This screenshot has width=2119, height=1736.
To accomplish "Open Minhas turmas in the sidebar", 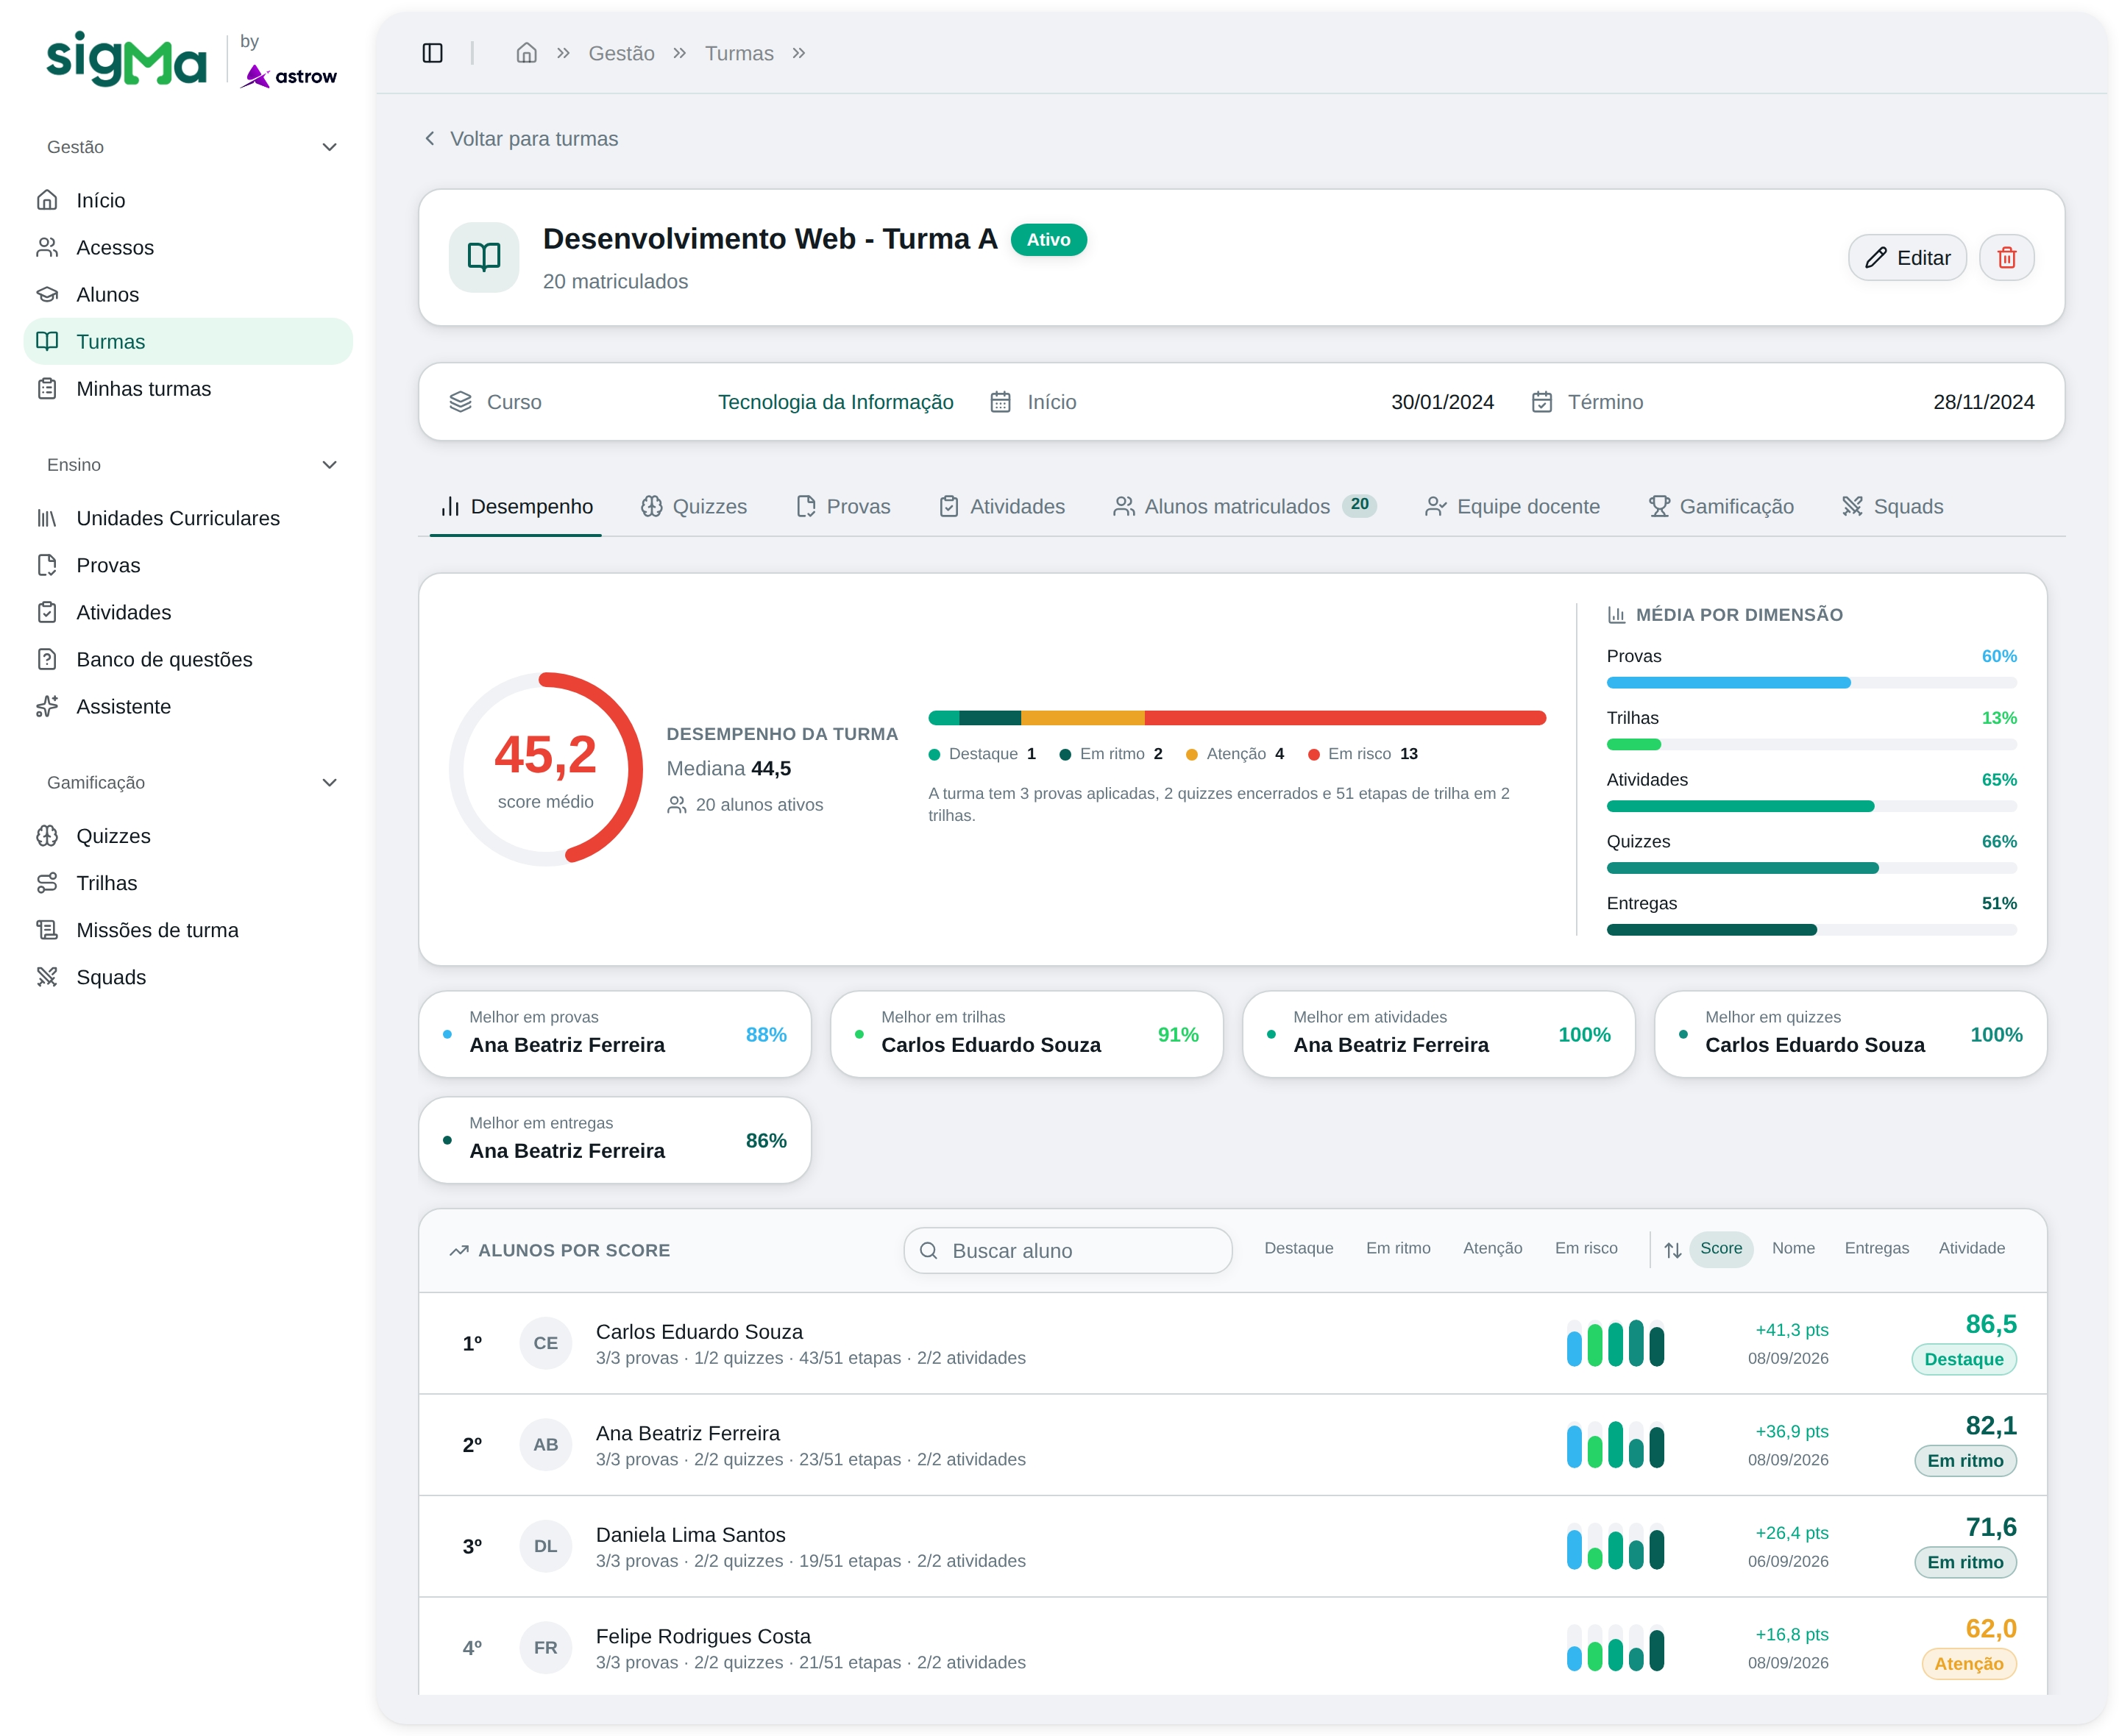I will click(x=188, y=388).
